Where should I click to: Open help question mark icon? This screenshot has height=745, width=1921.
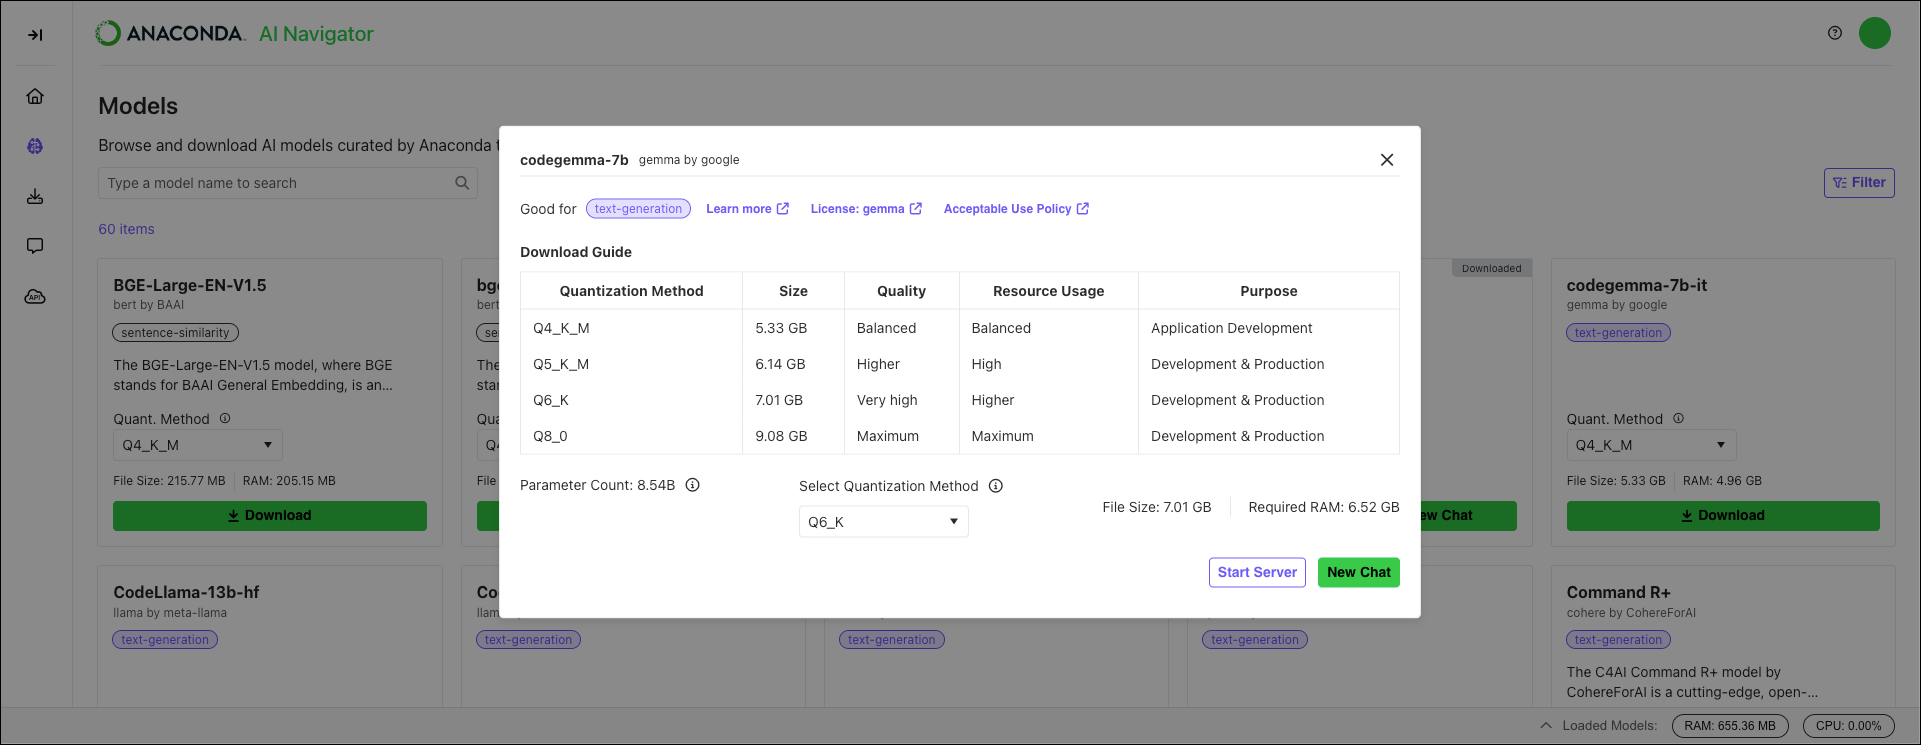[1835, 33]
